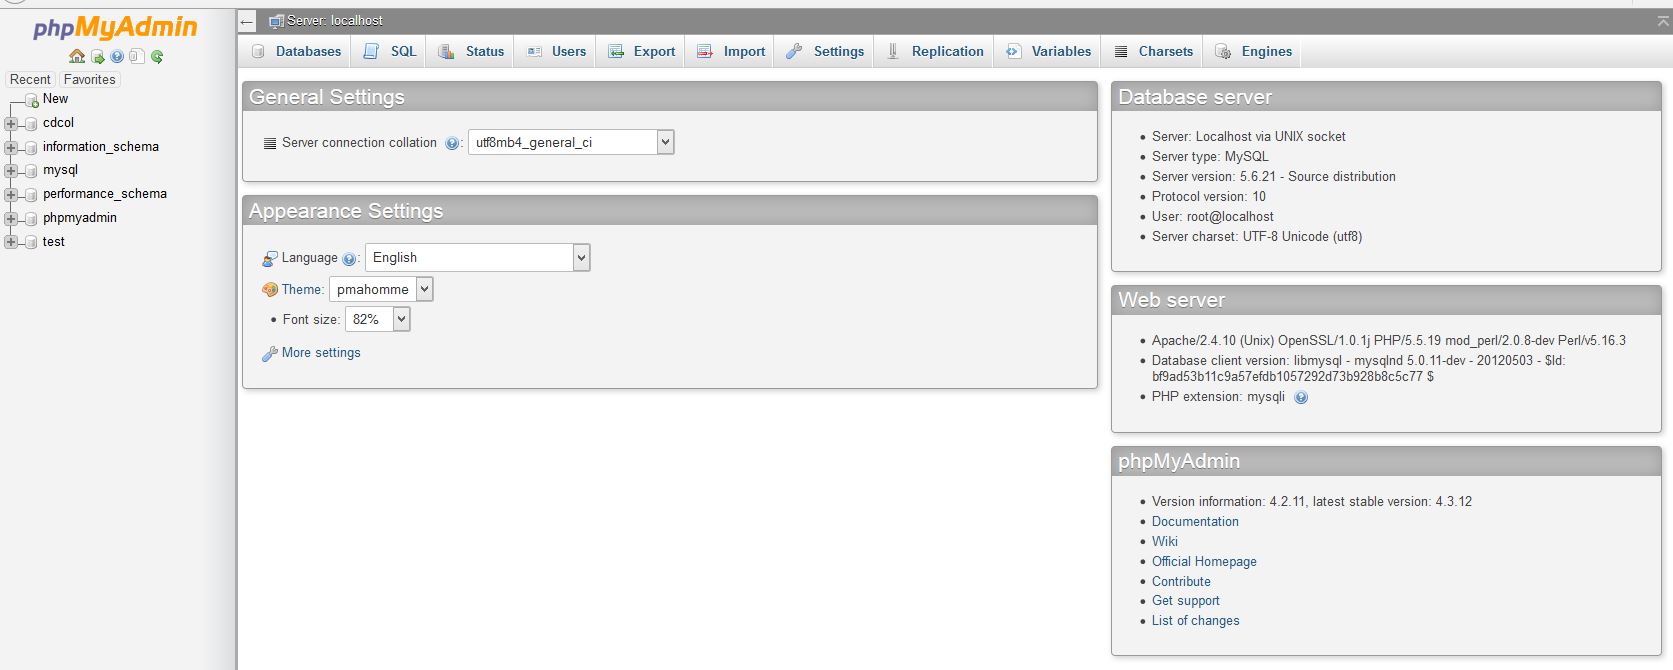The image size is (1673, 670).
Task: Open the page-shaped documentation icon under the logo
Action: [x=137, y=57]
